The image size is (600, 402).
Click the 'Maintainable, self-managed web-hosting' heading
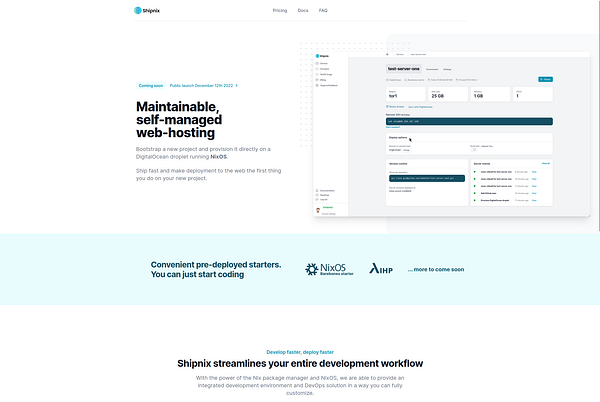[x=179, y=119]
